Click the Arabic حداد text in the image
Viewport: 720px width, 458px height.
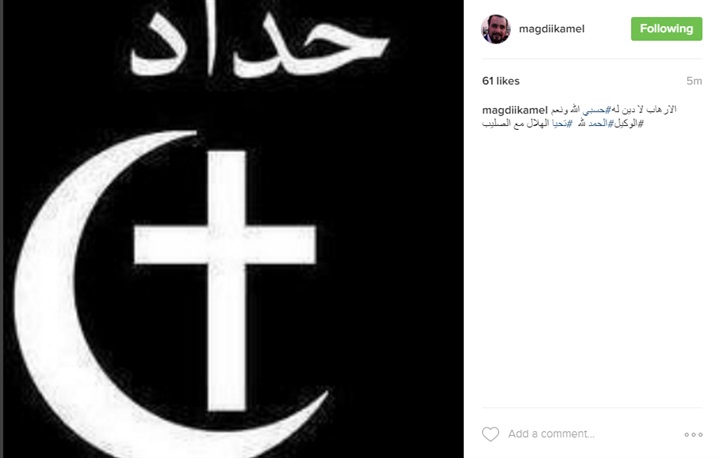tap(259, 44)
